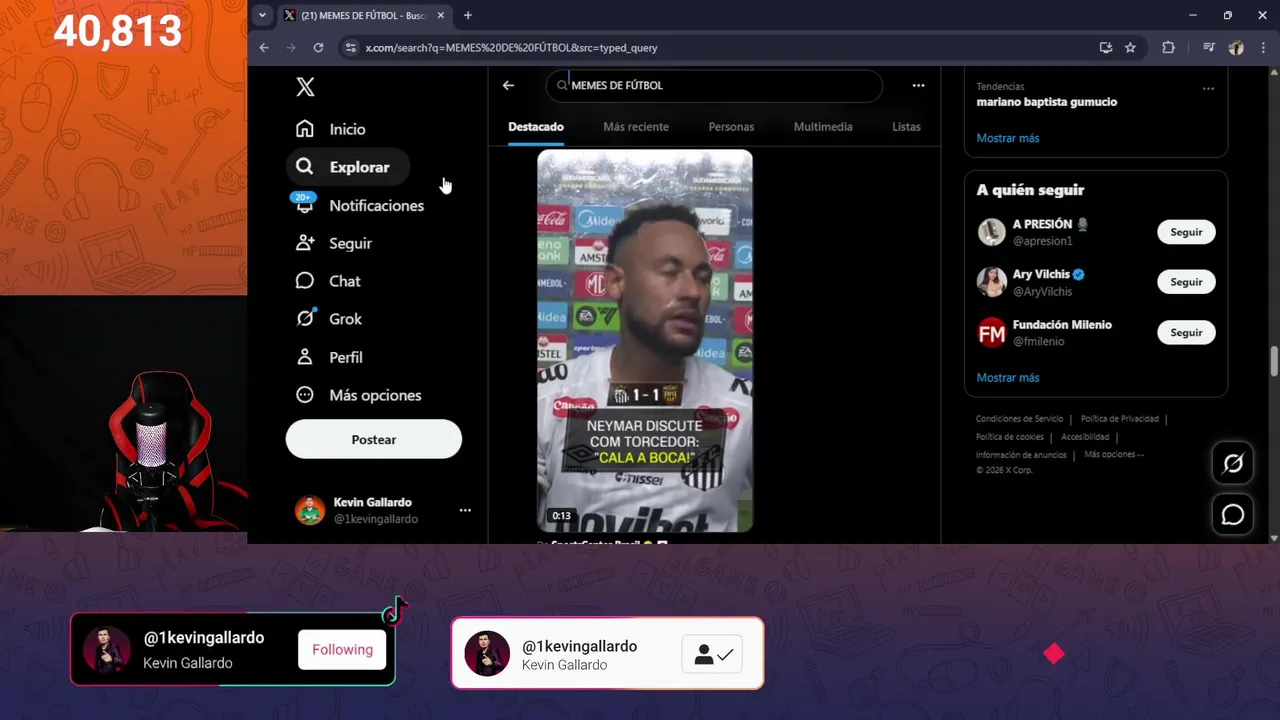Open Chrome three-dot menu
Viewport: 1280px width, 720px height.
point(1262,47)
